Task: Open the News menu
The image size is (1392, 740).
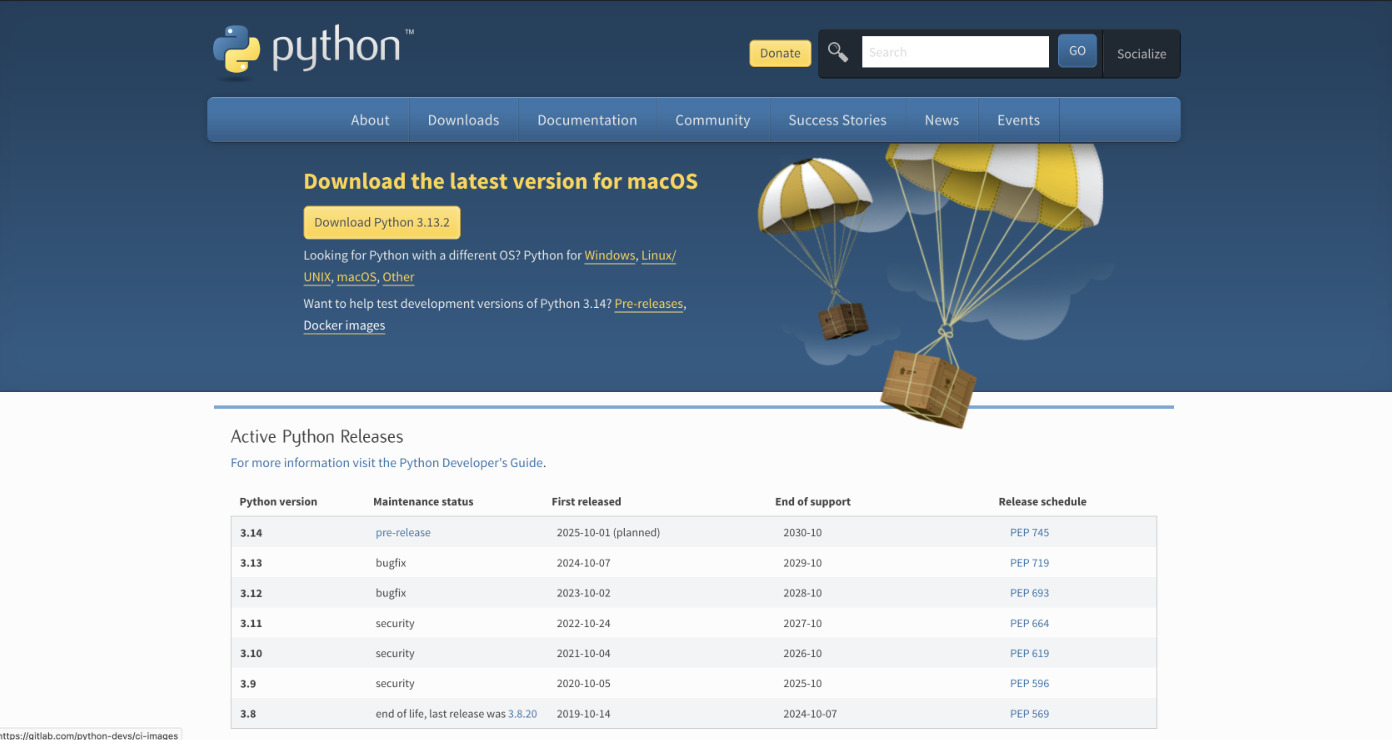Action: 941,120
